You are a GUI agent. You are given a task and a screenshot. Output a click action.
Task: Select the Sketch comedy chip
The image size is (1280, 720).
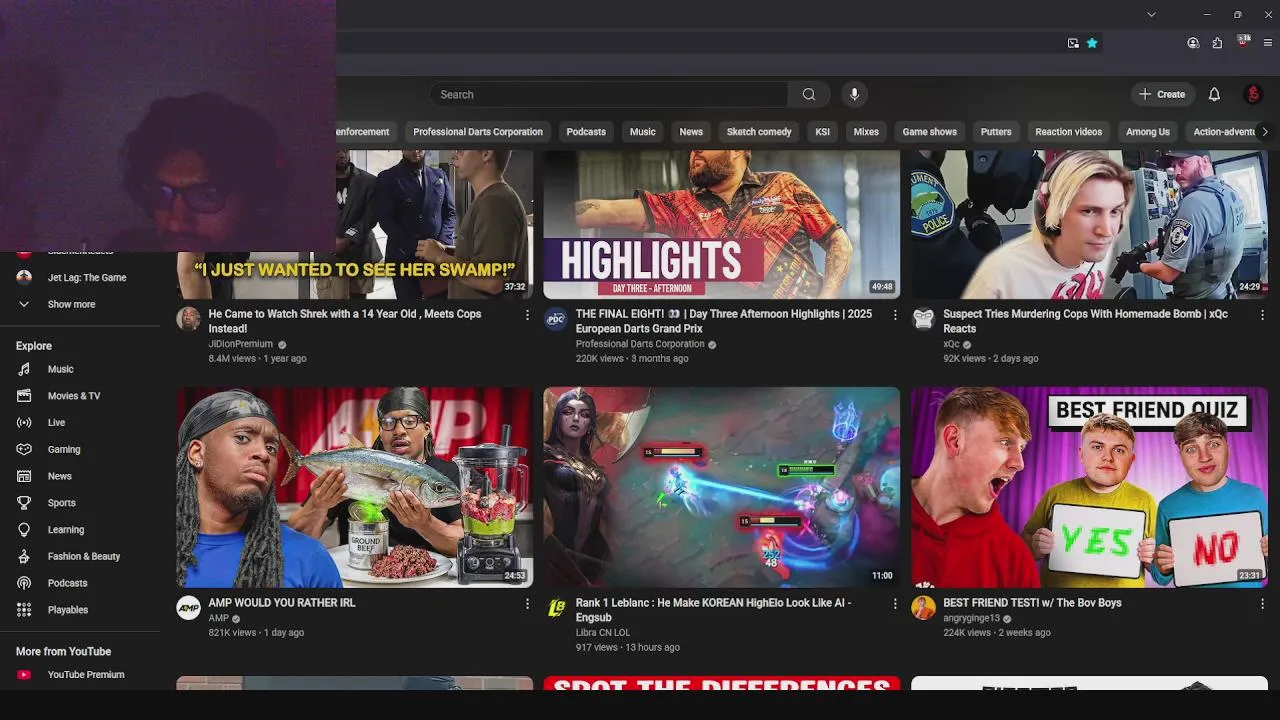coord(759,132)
